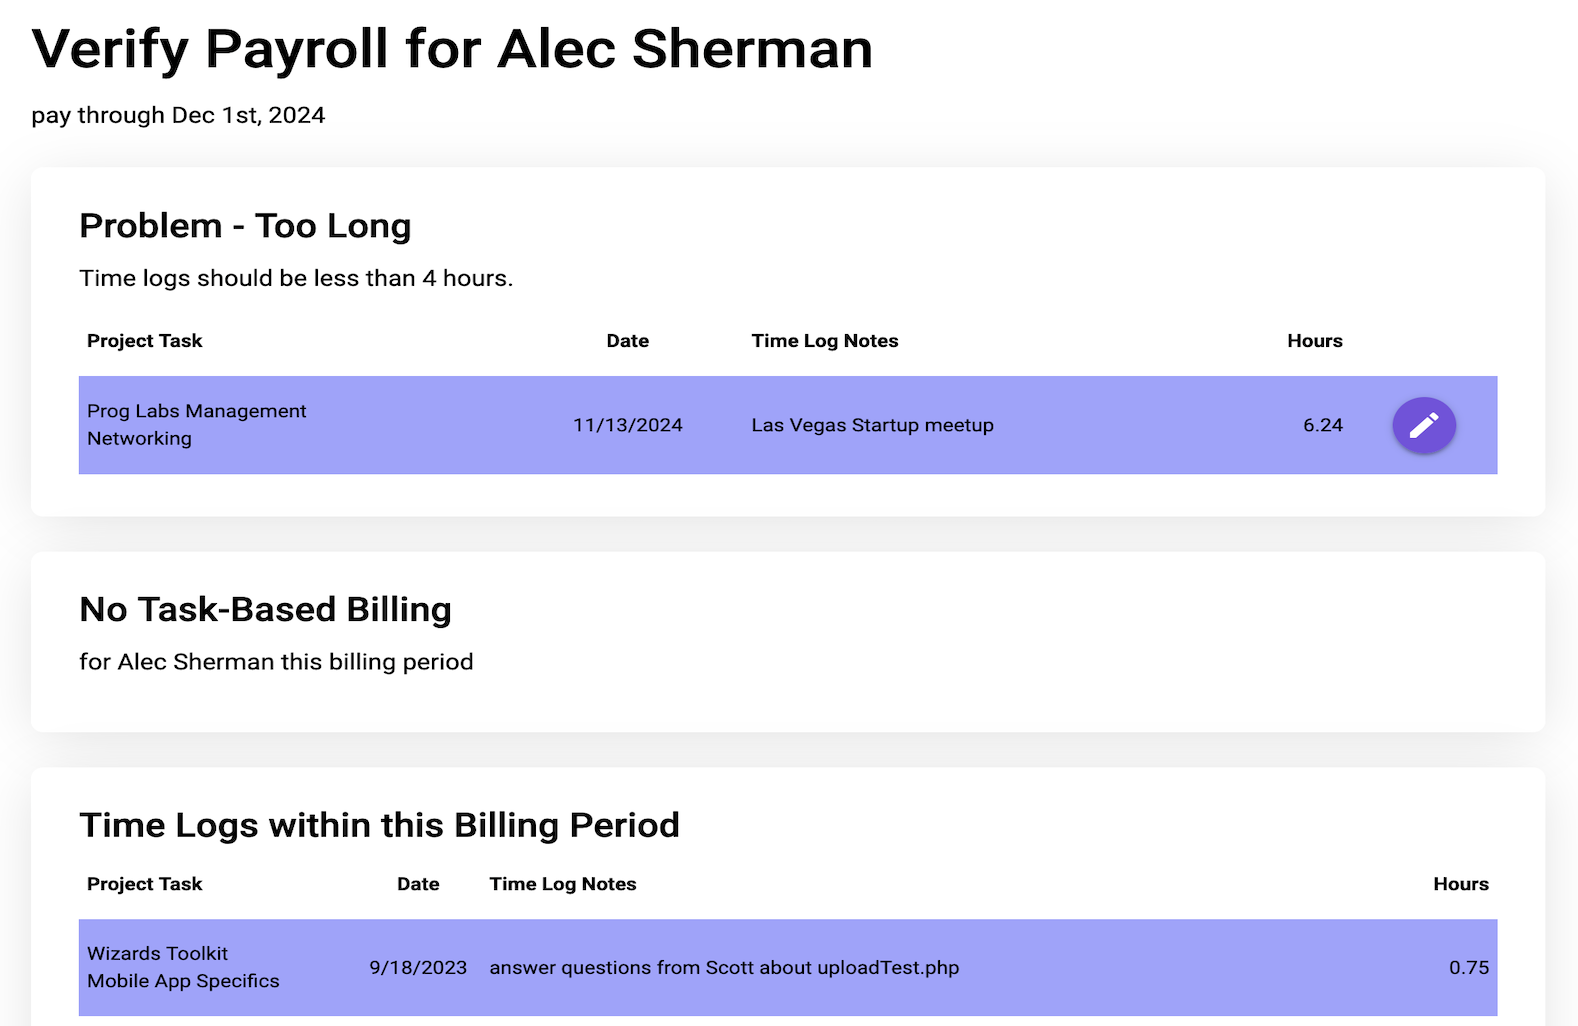1578x1026 pixels.
Task: Click the Problem - Too Long section title
Action: tap(245, 225)
